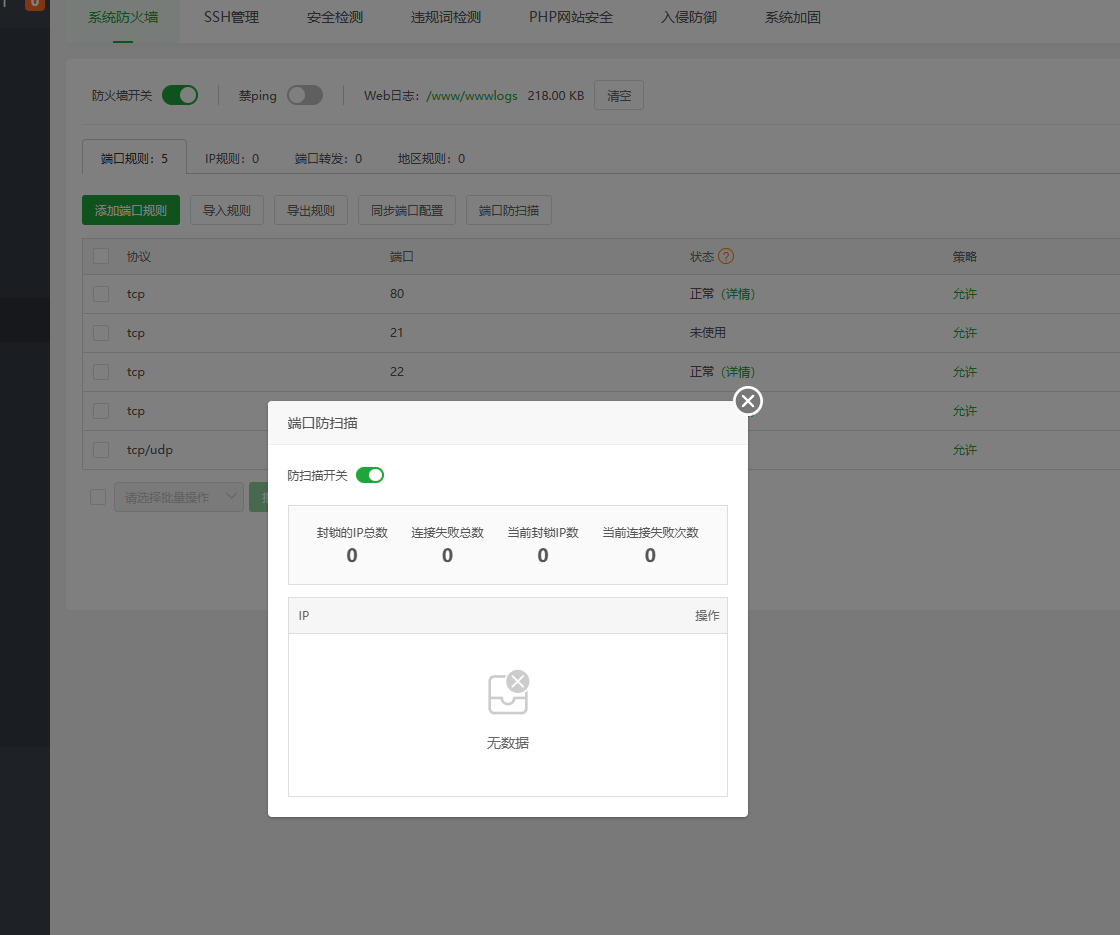
Task: Open the /www/wwwlogs path link
Action: [471, 96]
